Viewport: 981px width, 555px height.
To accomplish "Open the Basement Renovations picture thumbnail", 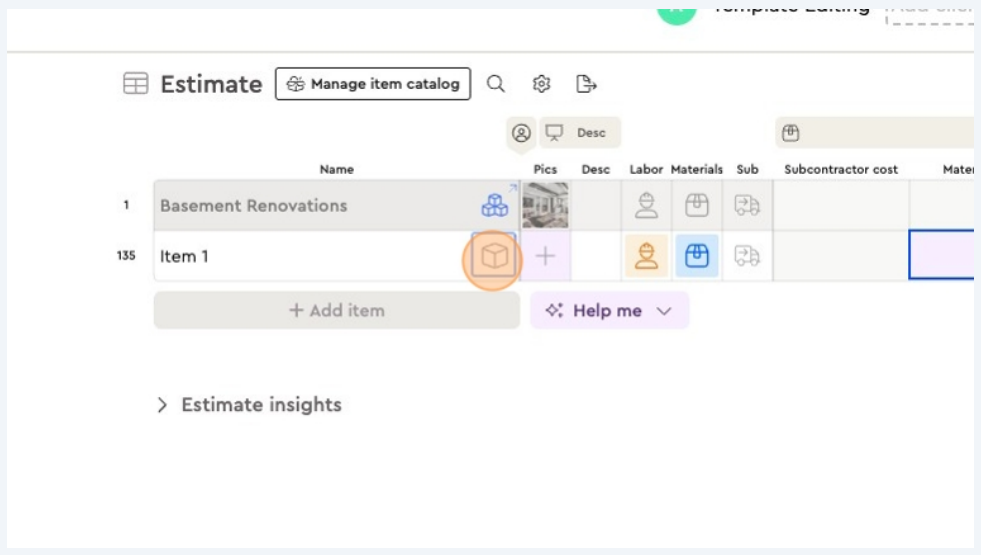I will pos(545,206).
